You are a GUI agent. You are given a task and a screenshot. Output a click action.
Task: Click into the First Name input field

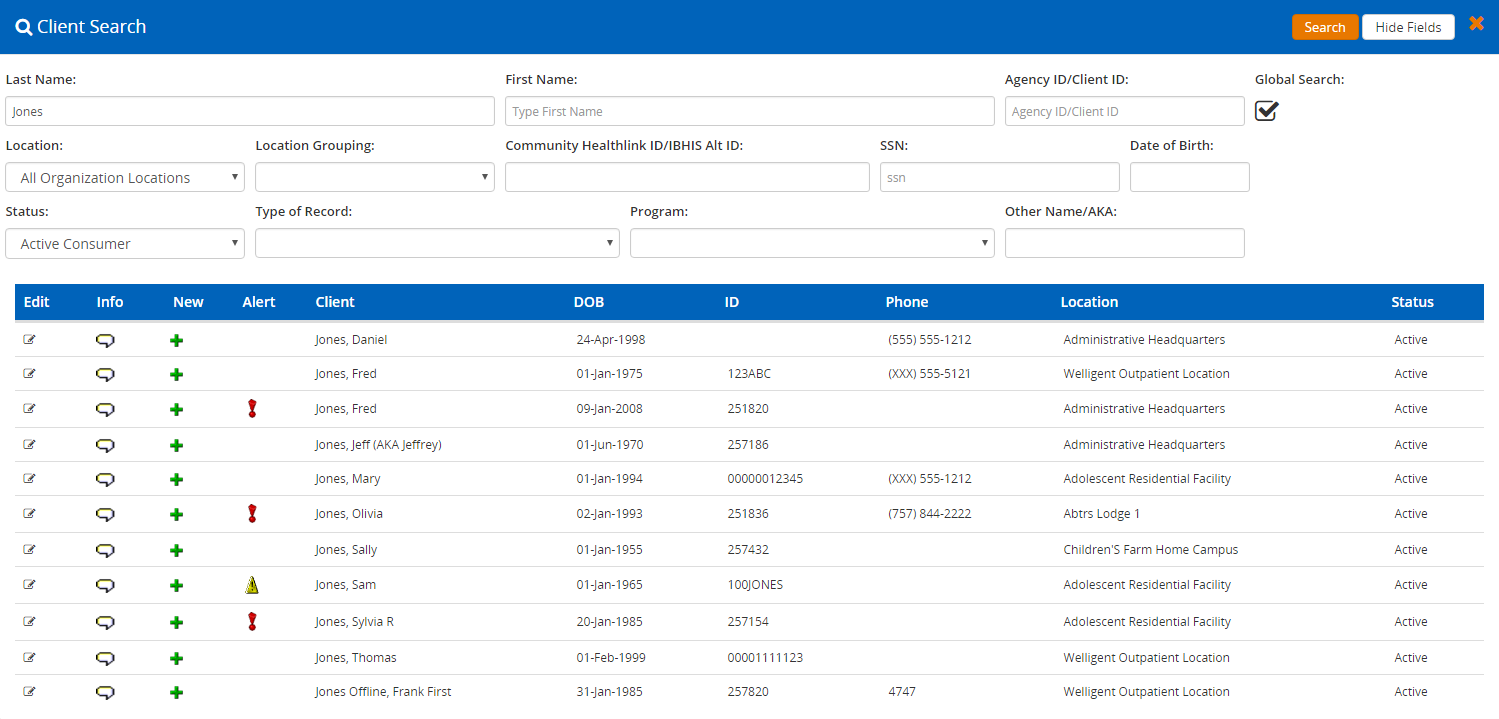[x=750, y=112]
